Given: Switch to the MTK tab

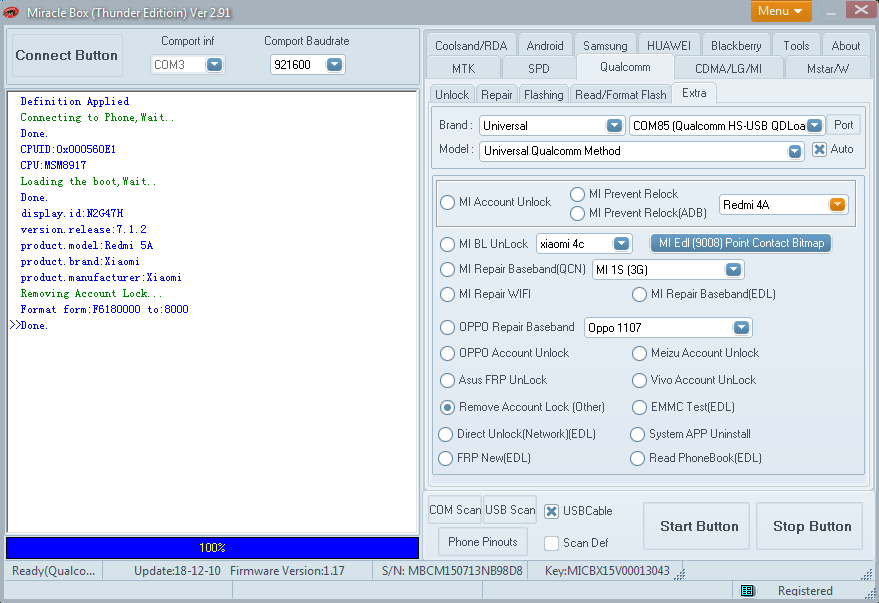Looking at the screenshot, I should pyautogui.click(x=464, y=68).
